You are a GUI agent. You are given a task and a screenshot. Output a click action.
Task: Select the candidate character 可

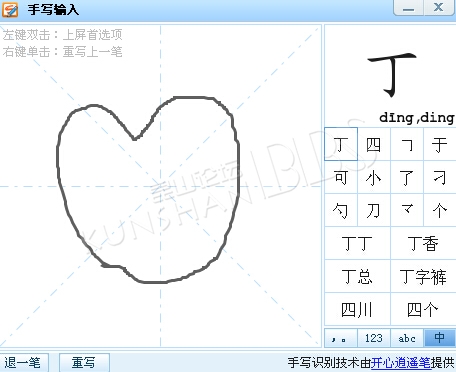341,177
